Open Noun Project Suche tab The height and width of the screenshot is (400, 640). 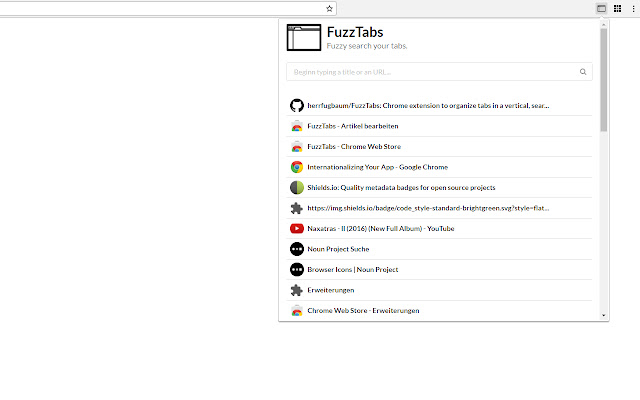(x=439, y=249)
